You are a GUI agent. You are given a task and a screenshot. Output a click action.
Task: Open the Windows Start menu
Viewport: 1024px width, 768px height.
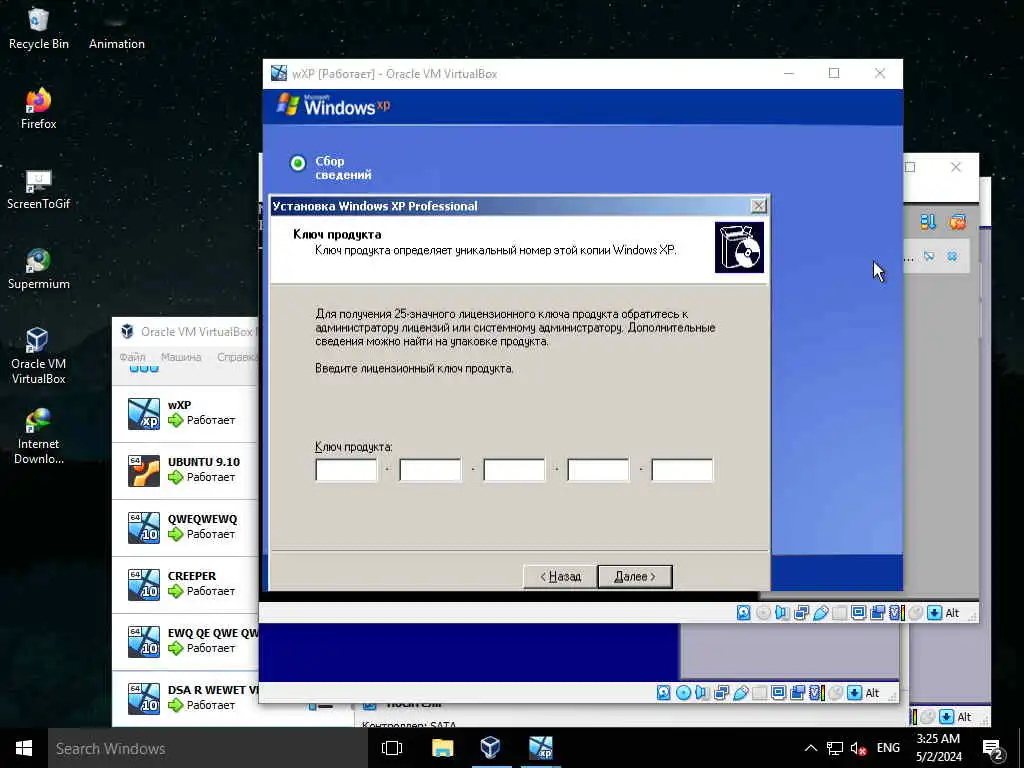pyautogui.click(x=24, y=748)
